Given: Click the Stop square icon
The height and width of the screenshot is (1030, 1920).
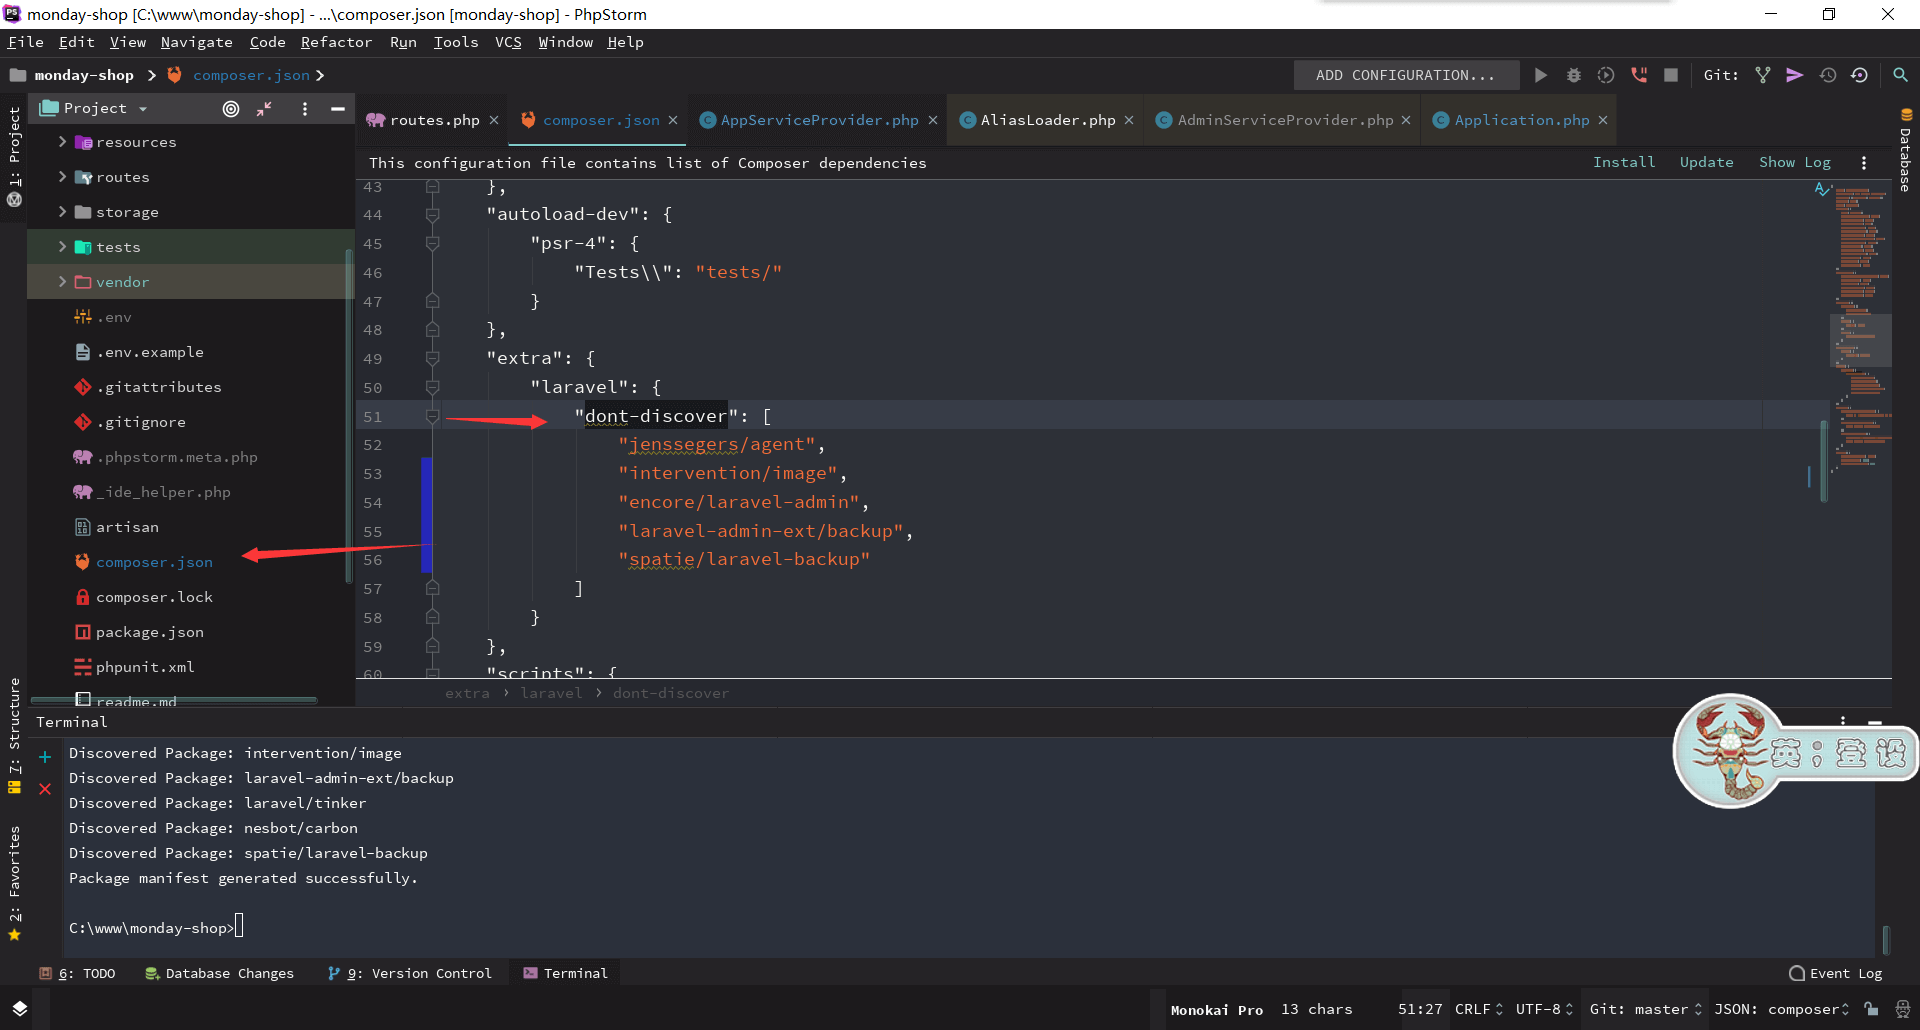Looking at the screenshot, I should point(1671,75).
